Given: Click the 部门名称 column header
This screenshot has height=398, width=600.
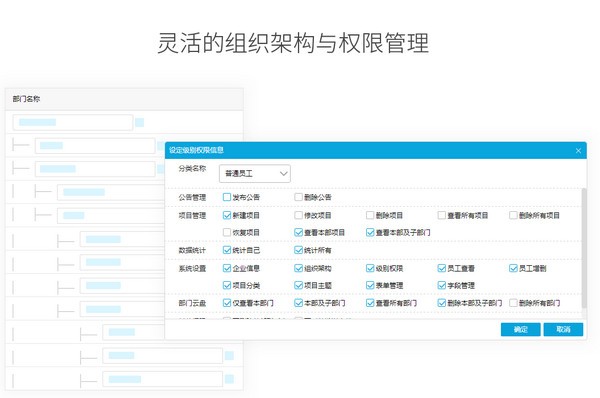Looking at the screenshot, I should coord(26,99).
